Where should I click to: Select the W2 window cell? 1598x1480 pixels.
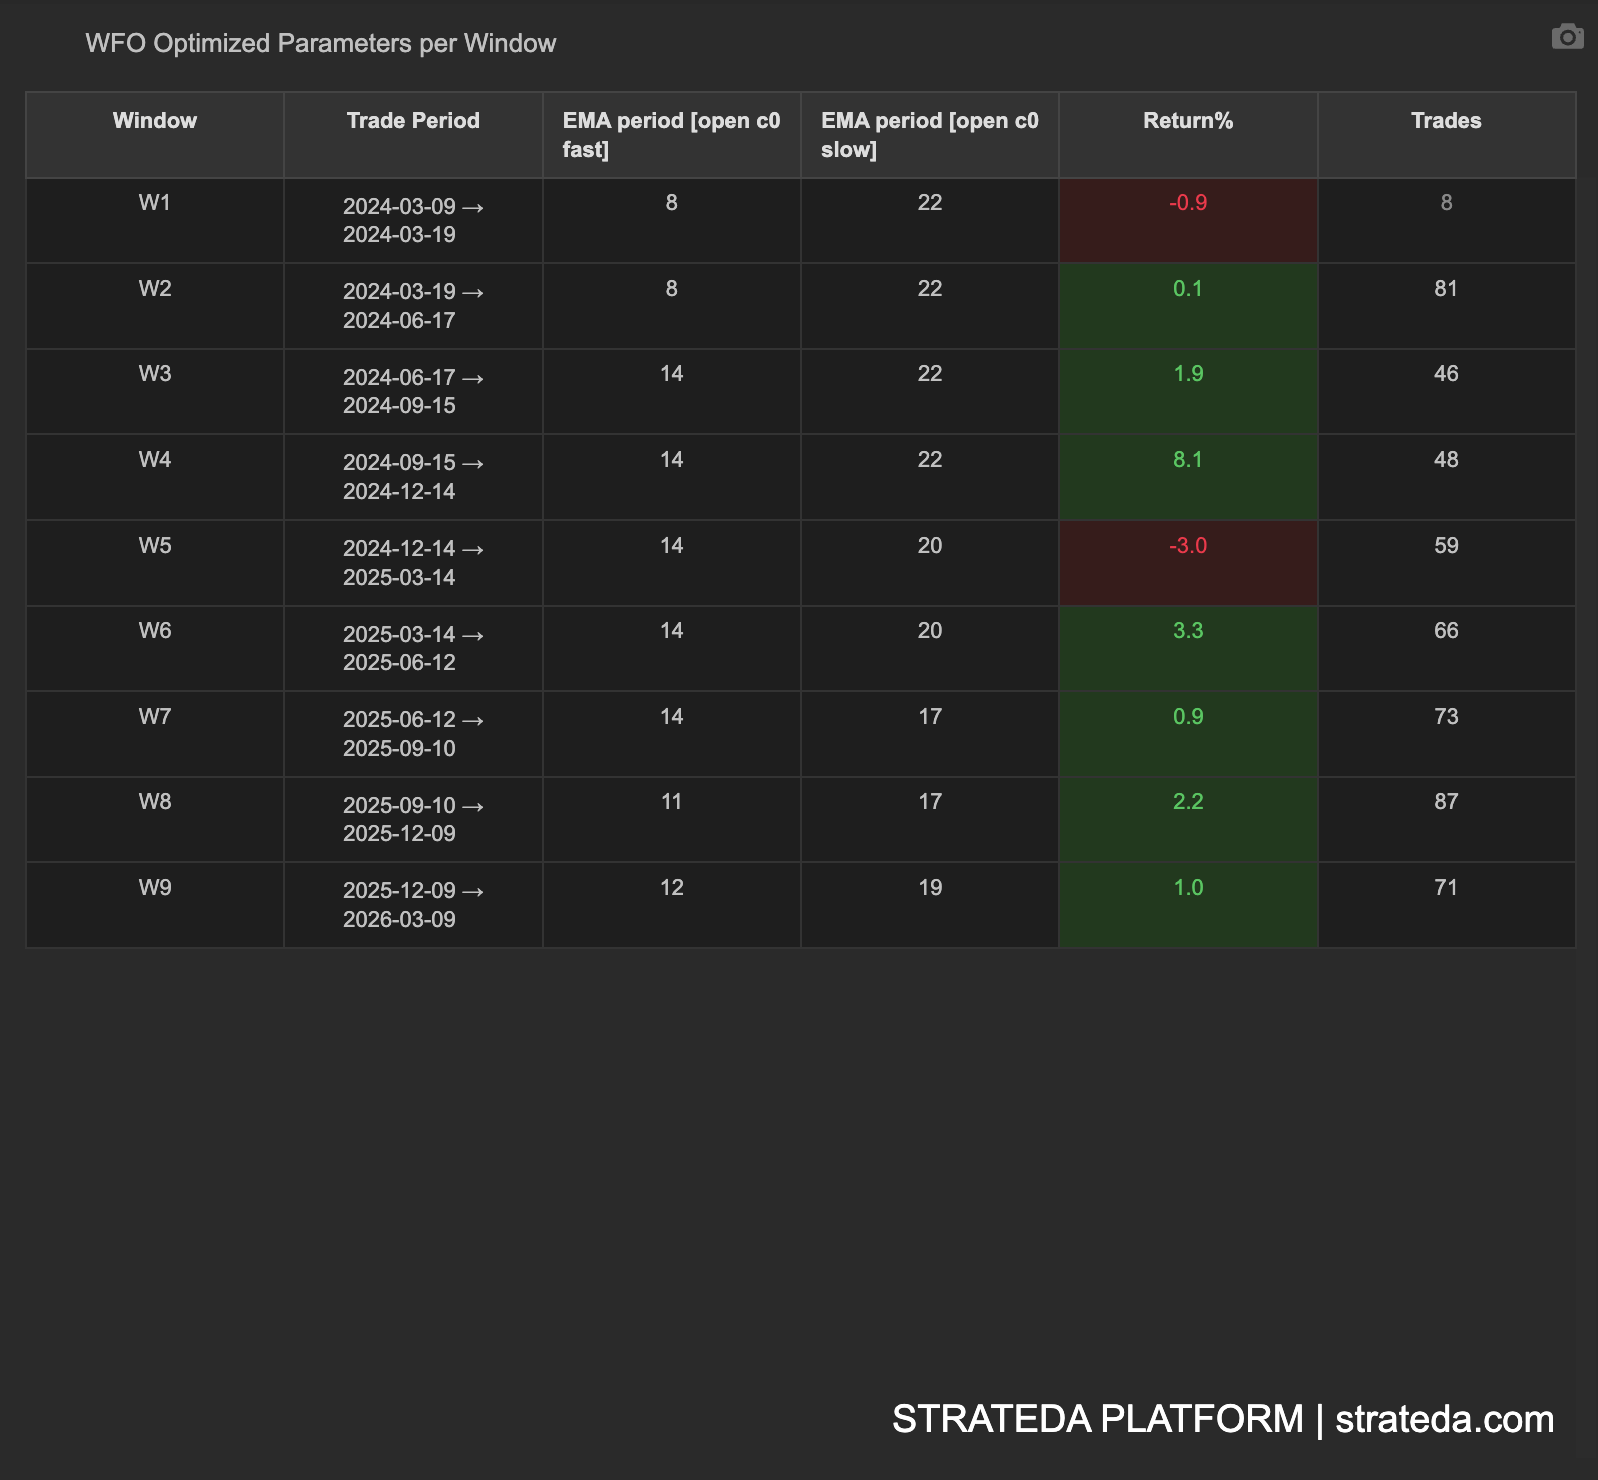point(155,306)
